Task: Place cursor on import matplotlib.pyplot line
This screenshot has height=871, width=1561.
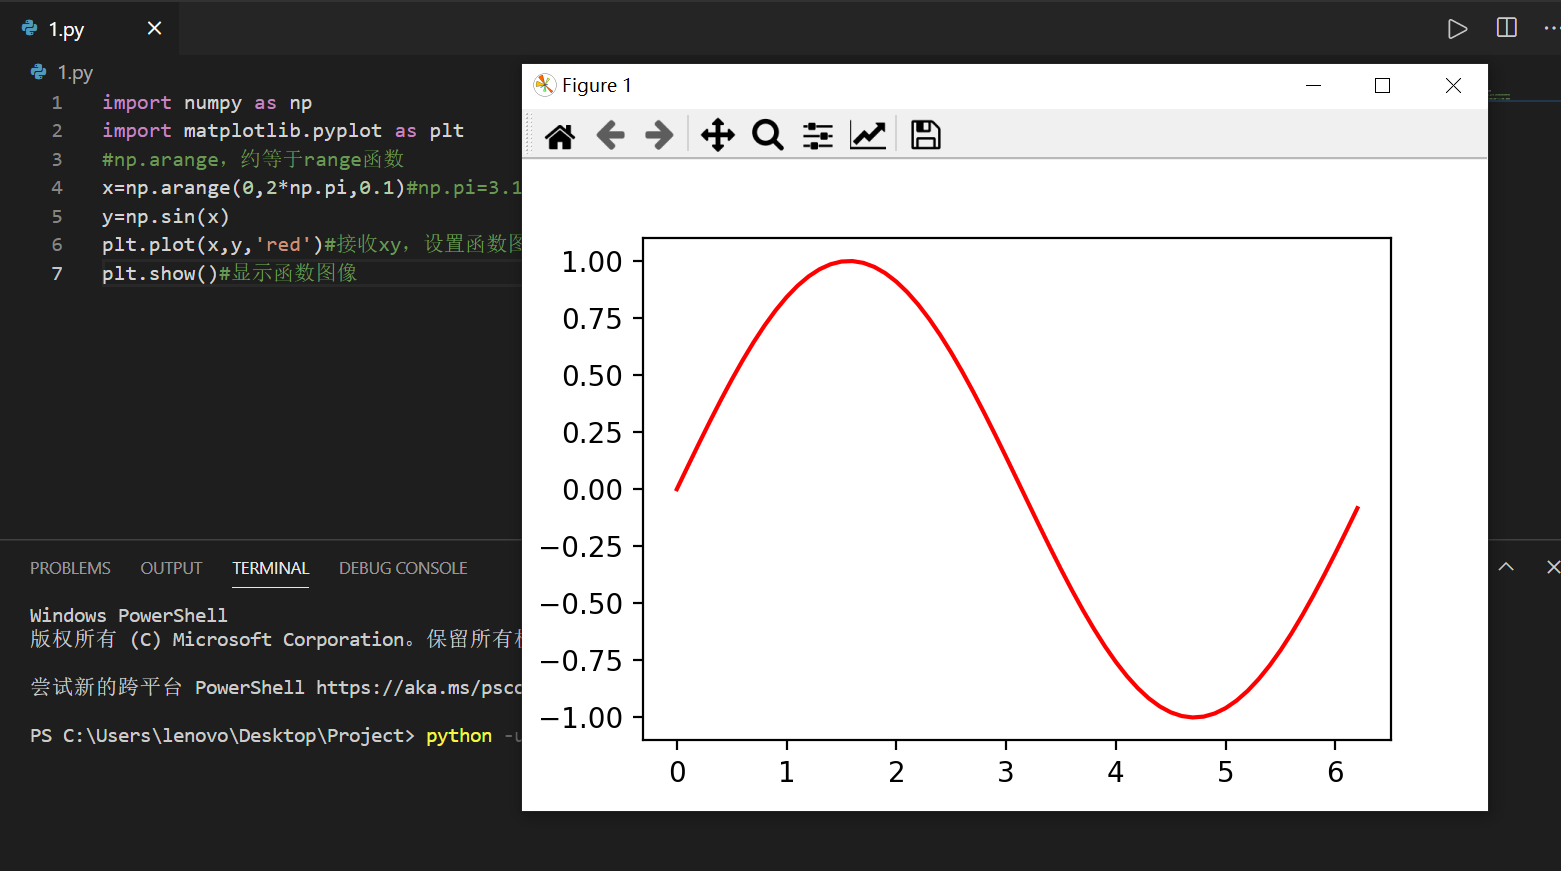Action: tap(283, 130)
